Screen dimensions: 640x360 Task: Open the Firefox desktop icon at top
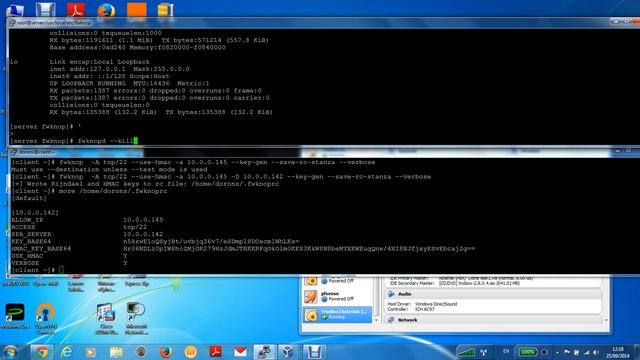(x=106, y=10)
